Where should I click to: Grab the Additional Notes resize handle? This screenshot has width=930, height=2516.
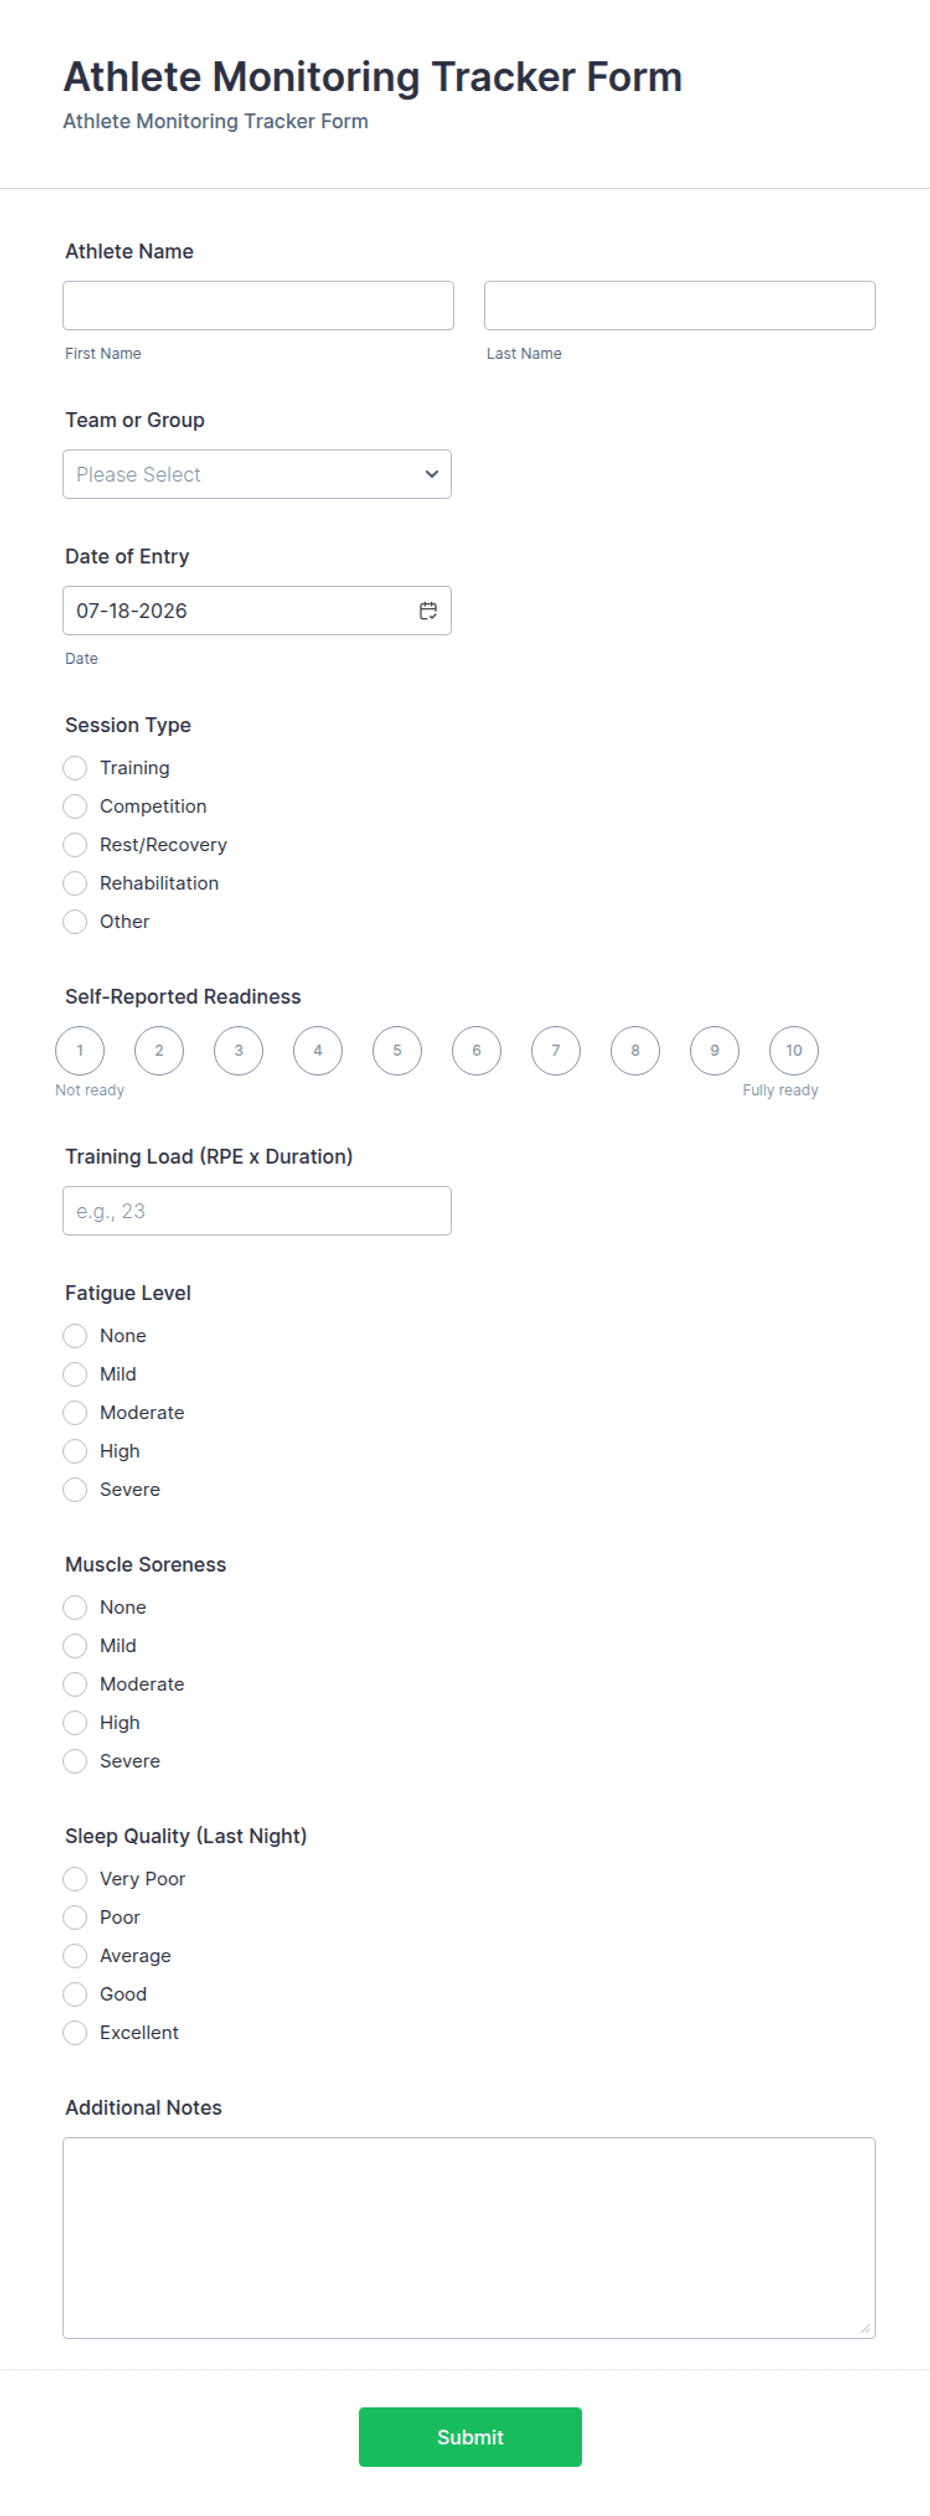866,2329
